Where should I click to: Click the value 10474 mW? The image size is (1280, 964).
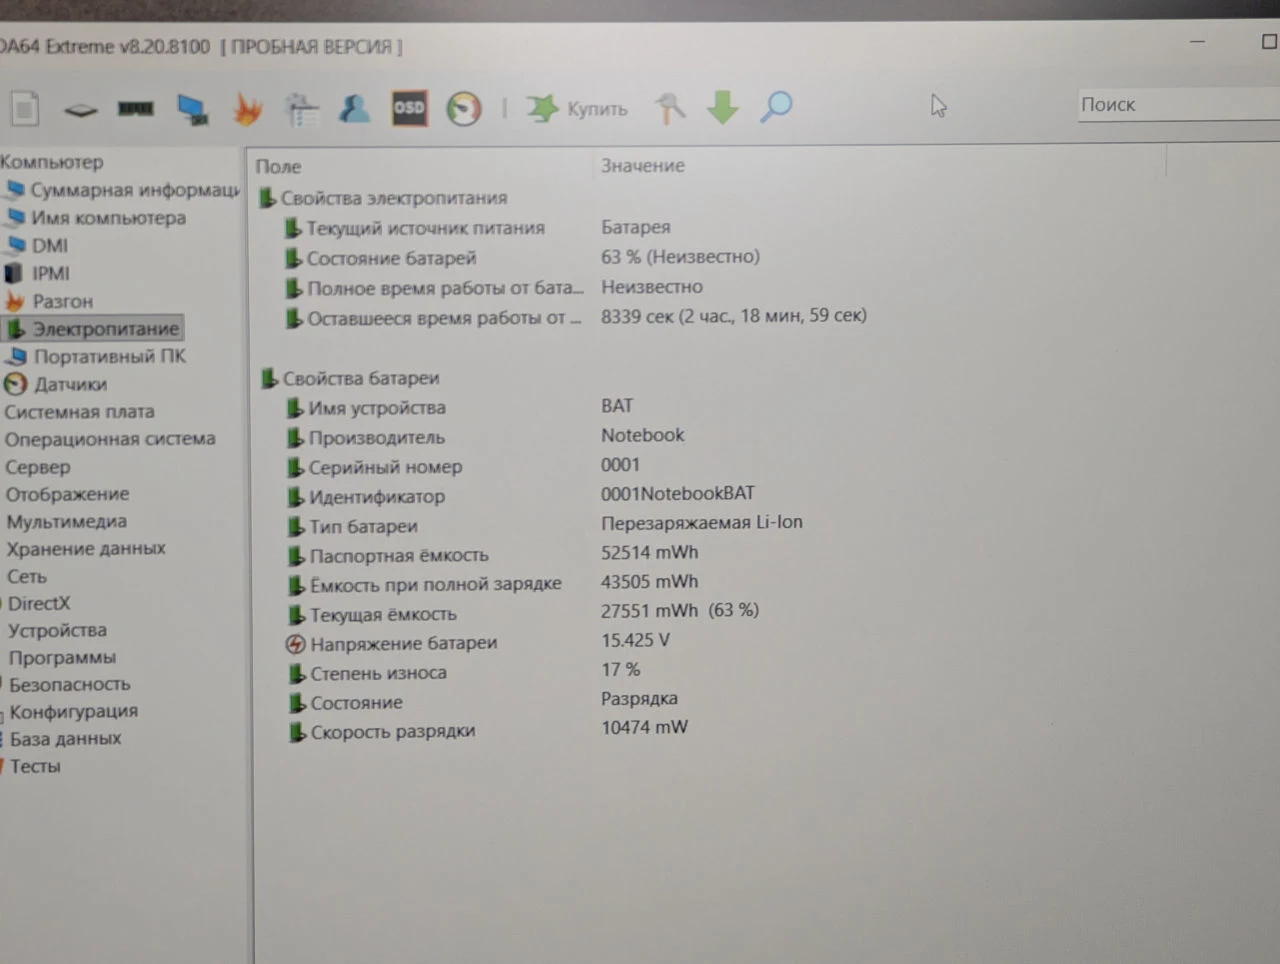[x=644, y=727]
